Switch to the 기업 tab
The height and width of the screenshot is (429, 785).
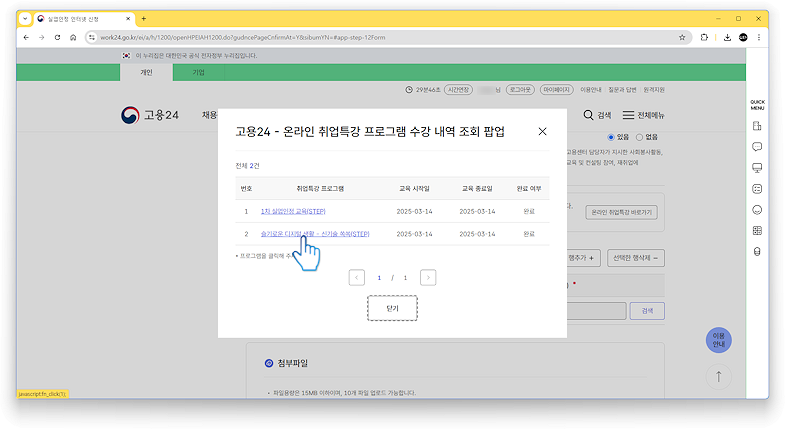(x=199, y=72)
